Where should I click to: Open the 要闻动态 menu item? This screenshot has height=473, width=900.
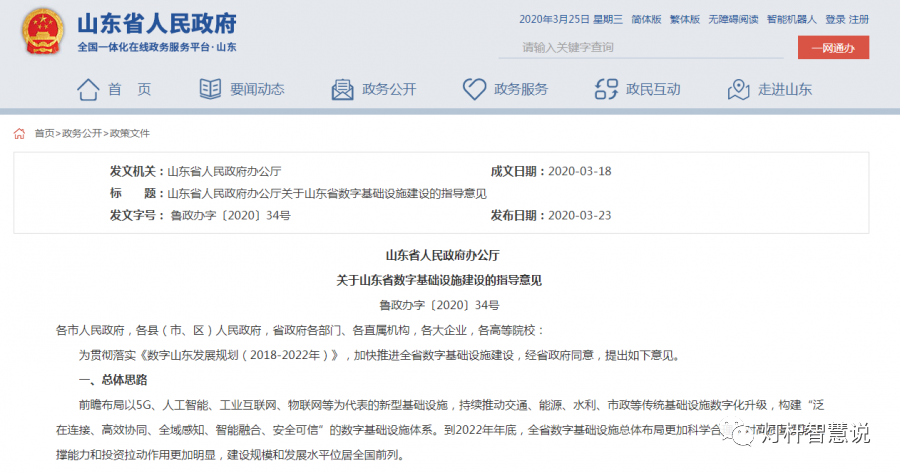tap(257, 89)
